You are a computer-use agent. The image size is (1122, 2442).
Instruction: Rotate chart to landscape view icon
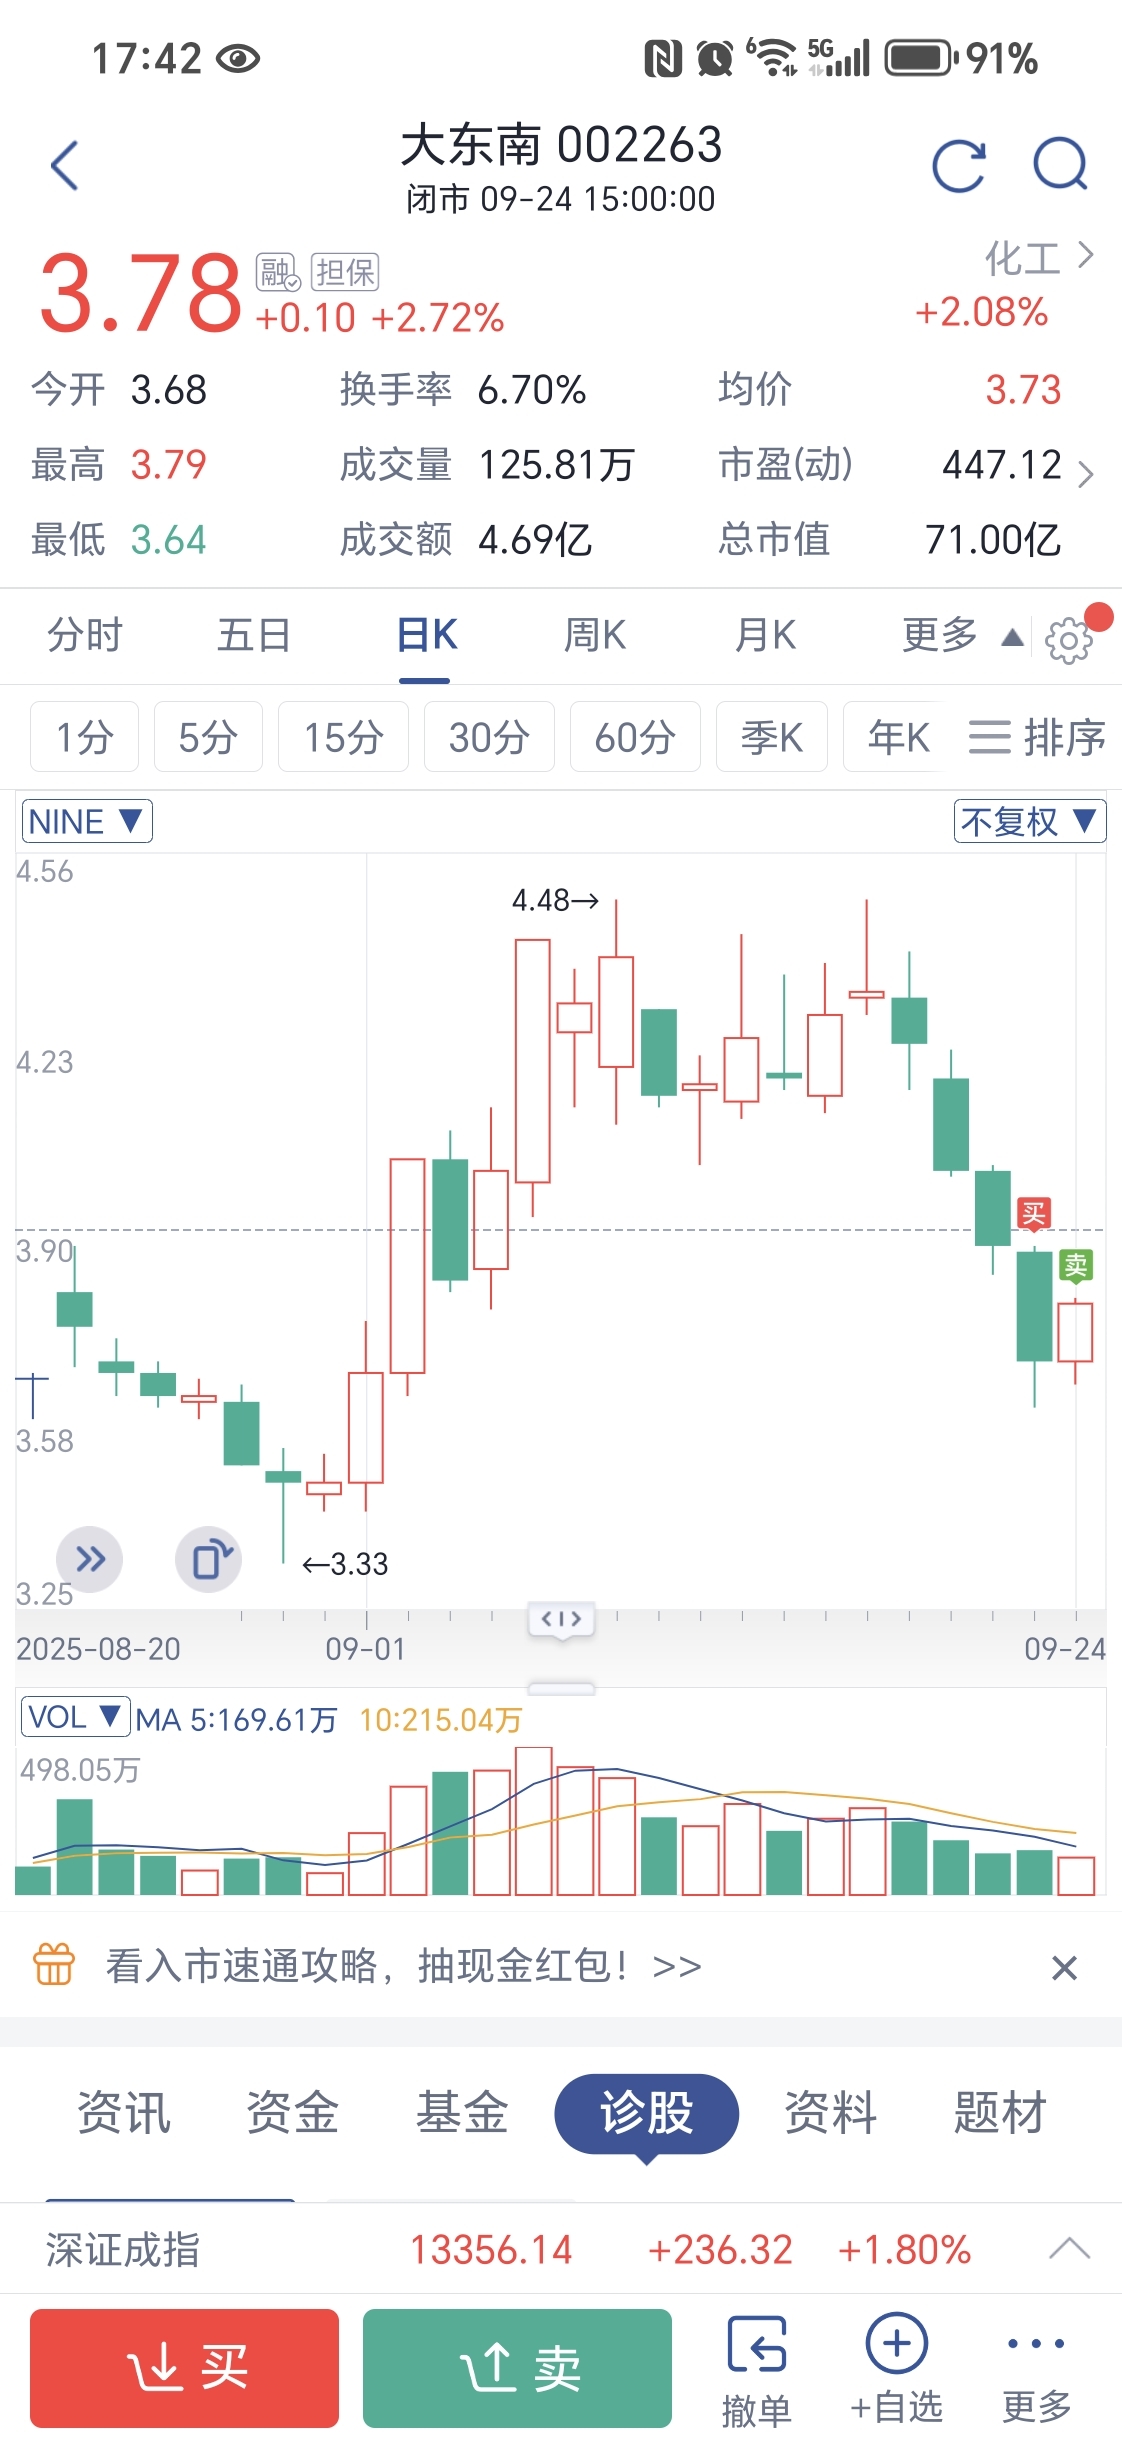coord(209,1559)
